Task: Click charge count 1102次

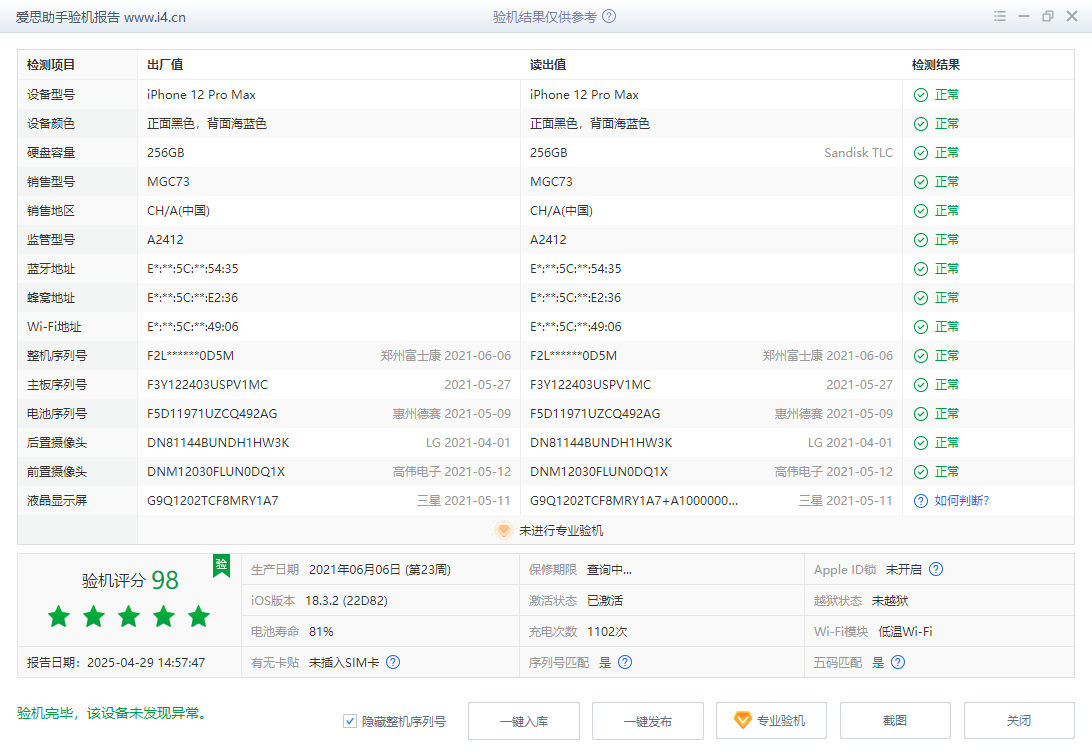Action: [607, 631]
